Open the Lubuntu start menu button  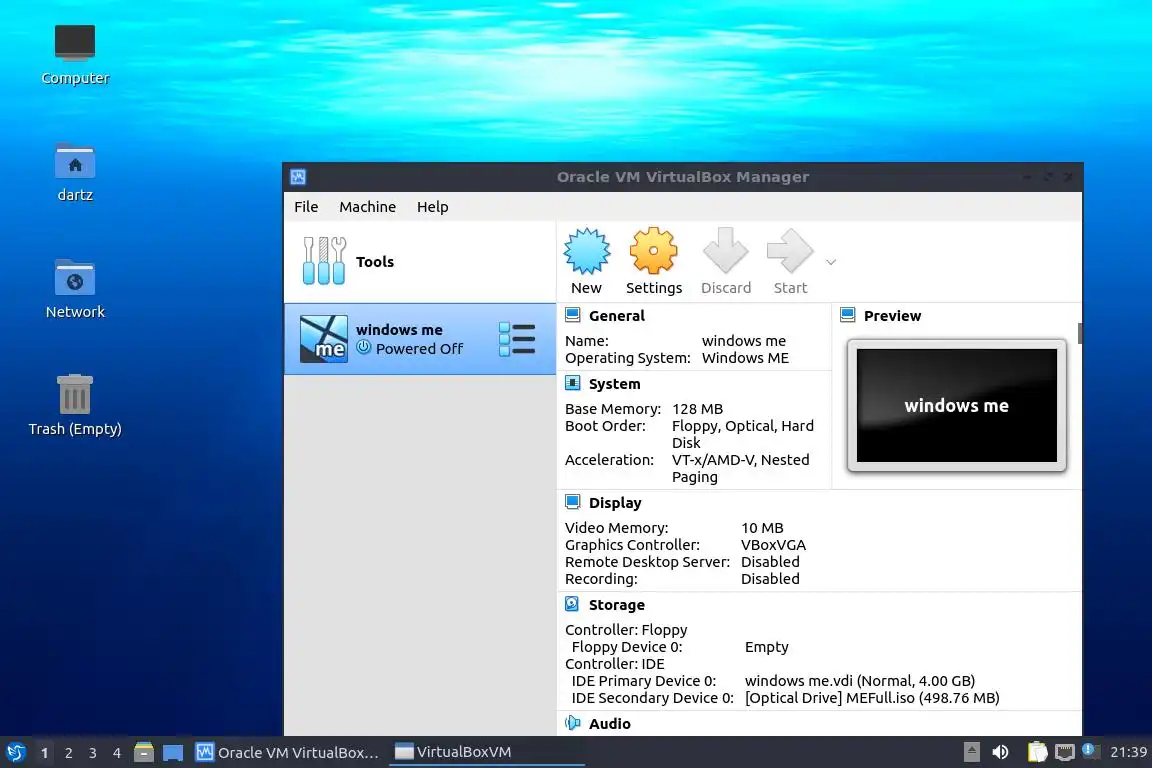click(15, 752)
